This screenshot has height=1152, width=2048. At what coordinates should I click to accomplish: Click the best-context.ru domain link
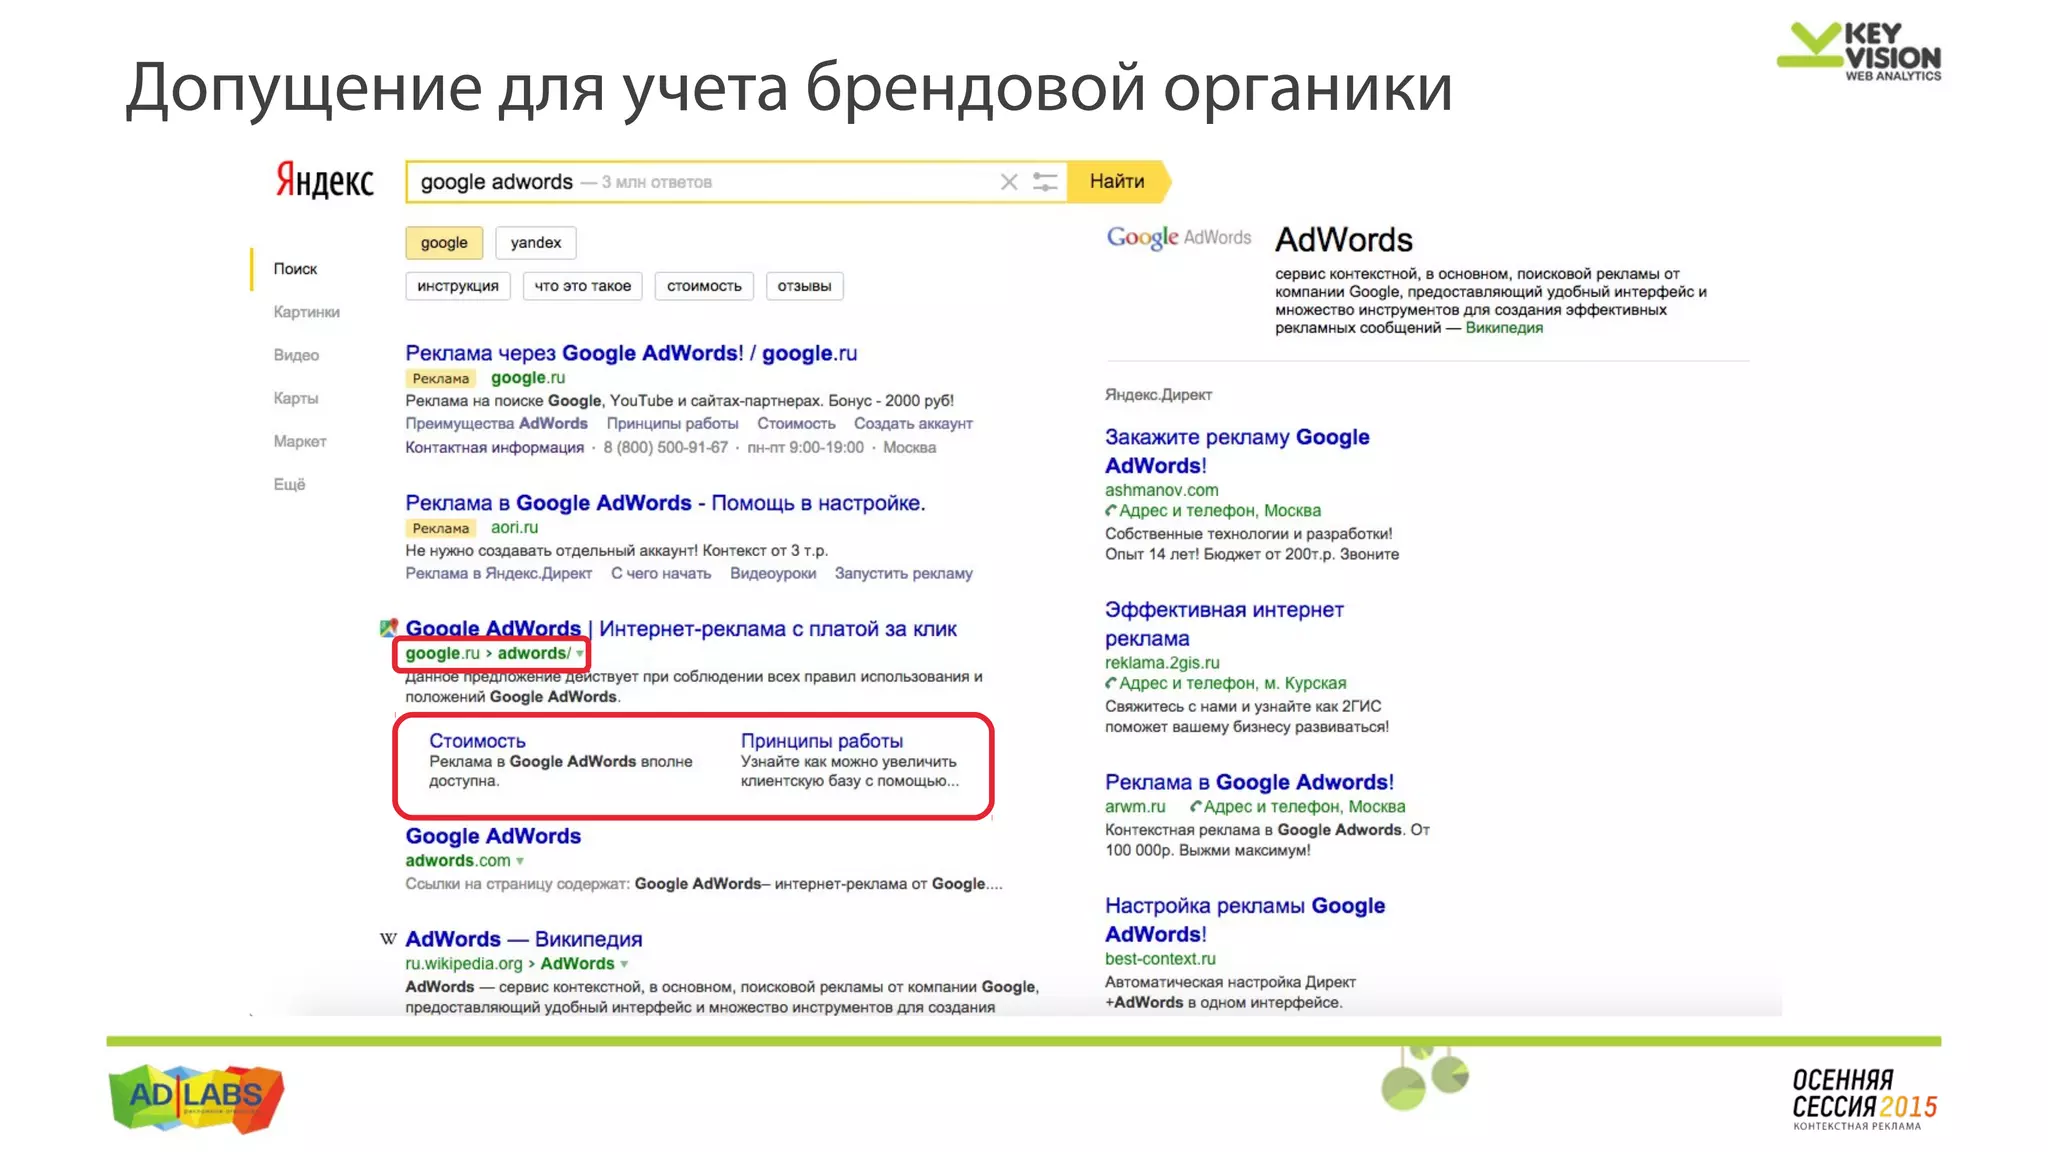pos(1160,959)
